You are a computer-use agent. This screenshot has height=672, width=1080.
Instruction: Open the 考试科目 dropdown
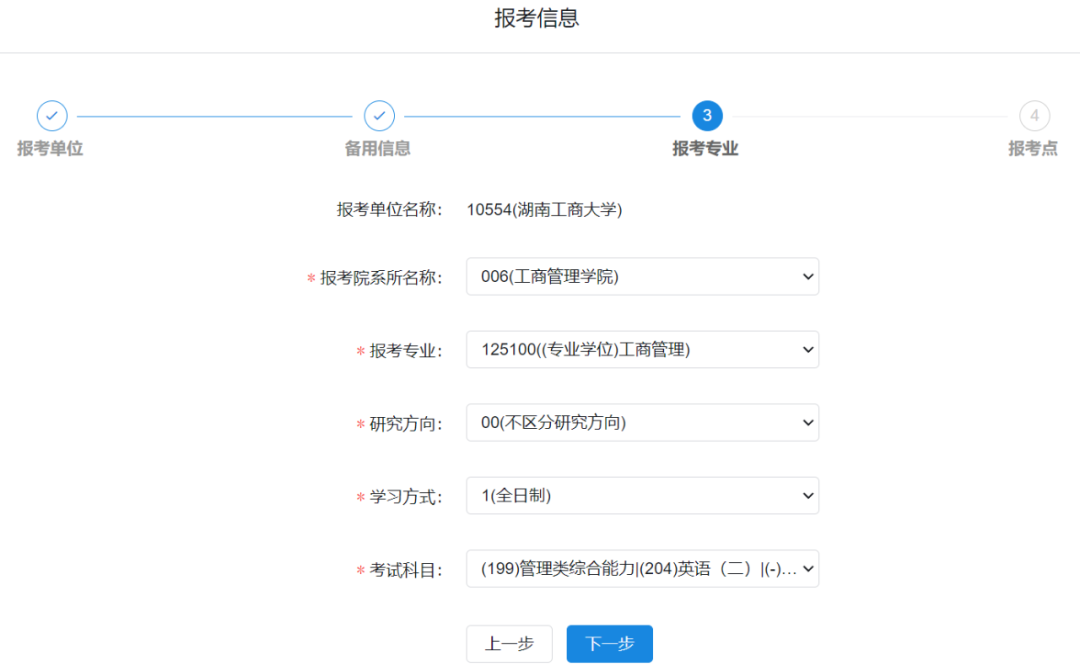642,569
